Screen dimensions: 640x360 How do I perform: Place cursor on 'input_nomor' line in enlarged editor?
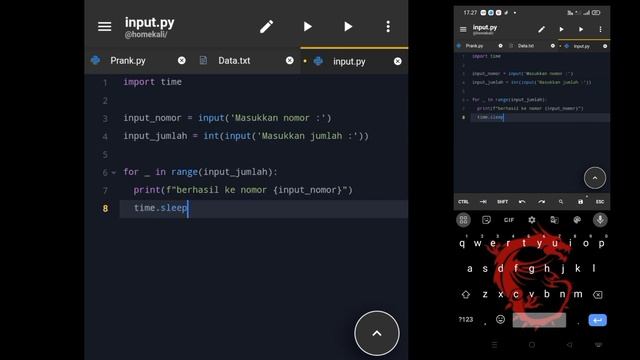(227, 118)
